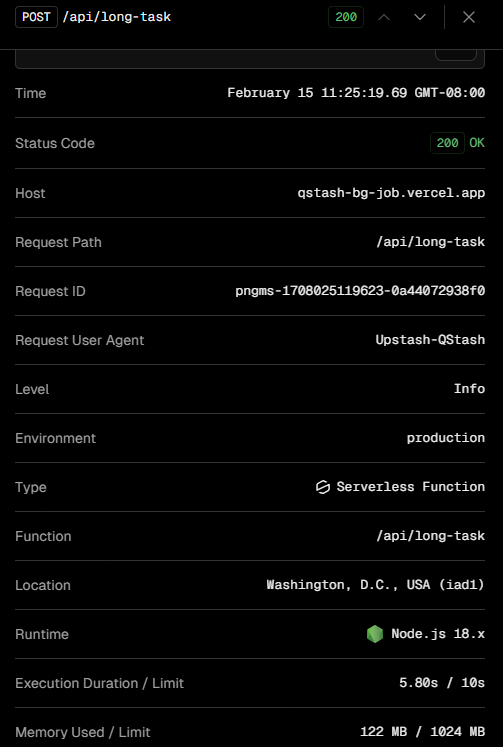The width and height of the screenshot is (503, 747).
Task: Click the Request Path value /api/long-task
Action: point(431,242)
